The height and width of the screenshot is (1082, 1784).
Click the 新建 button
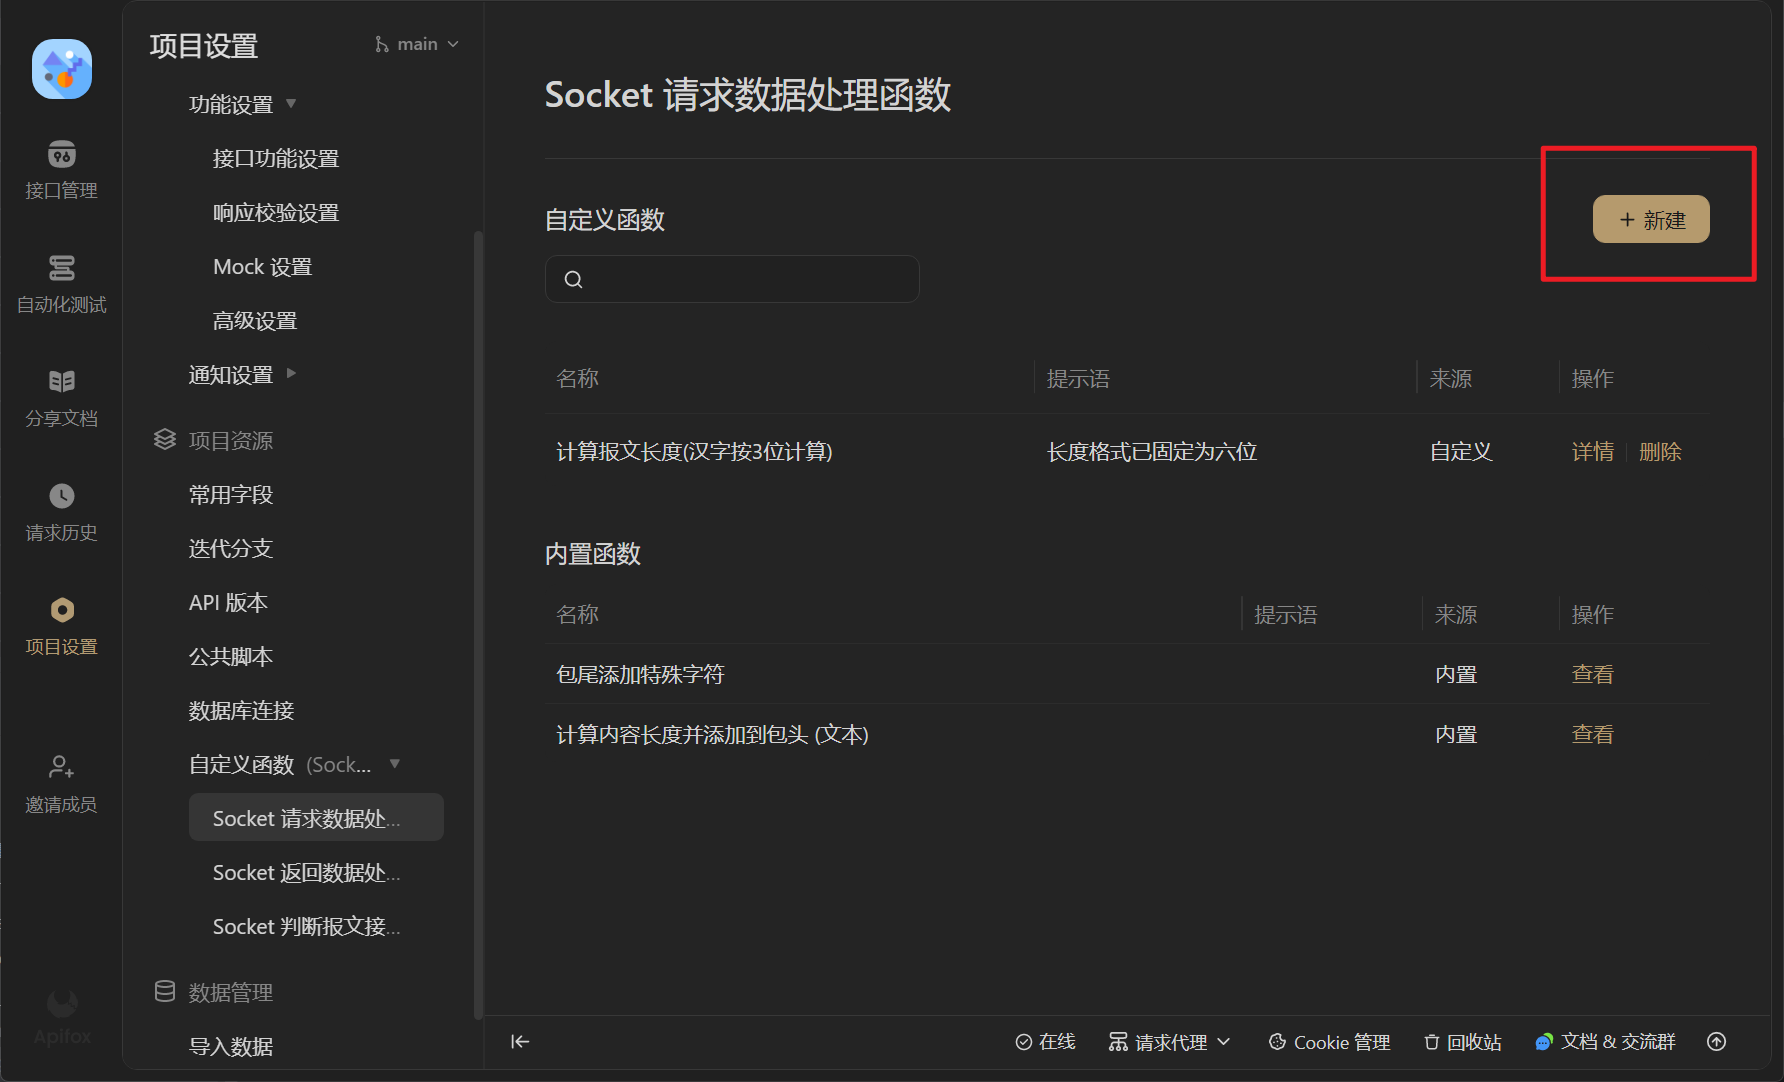coord(1650,219)
